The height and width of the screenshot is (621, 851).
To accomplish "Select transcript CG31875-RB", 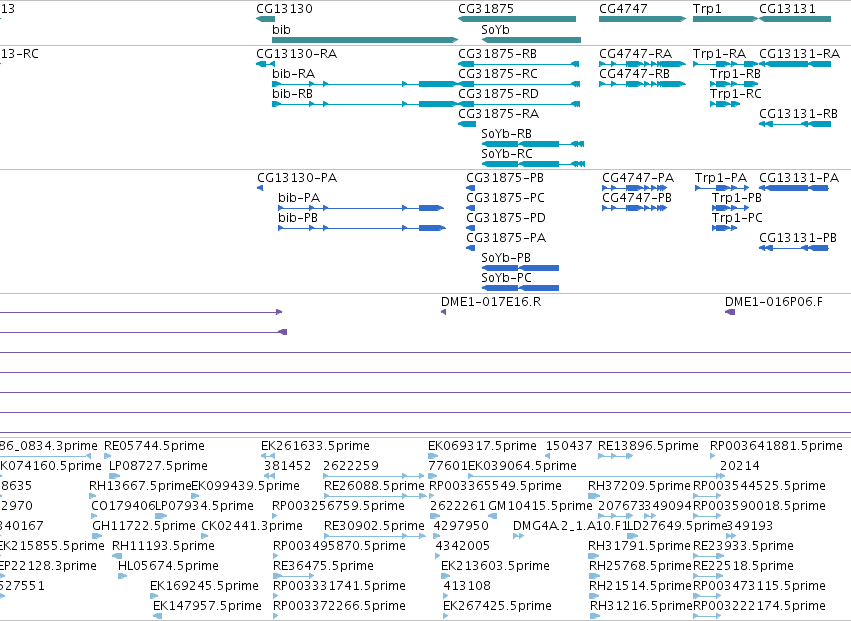I will pyautogui.click(x=519, y=64).
